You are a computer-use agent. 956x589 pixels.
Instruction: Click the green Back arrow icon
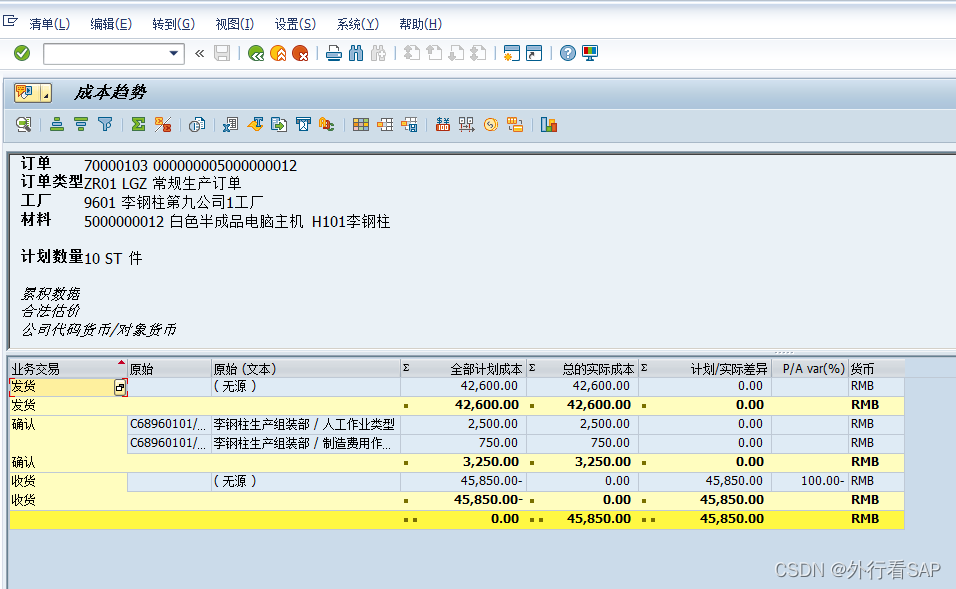pyautogui.click(x=256, y=53)
